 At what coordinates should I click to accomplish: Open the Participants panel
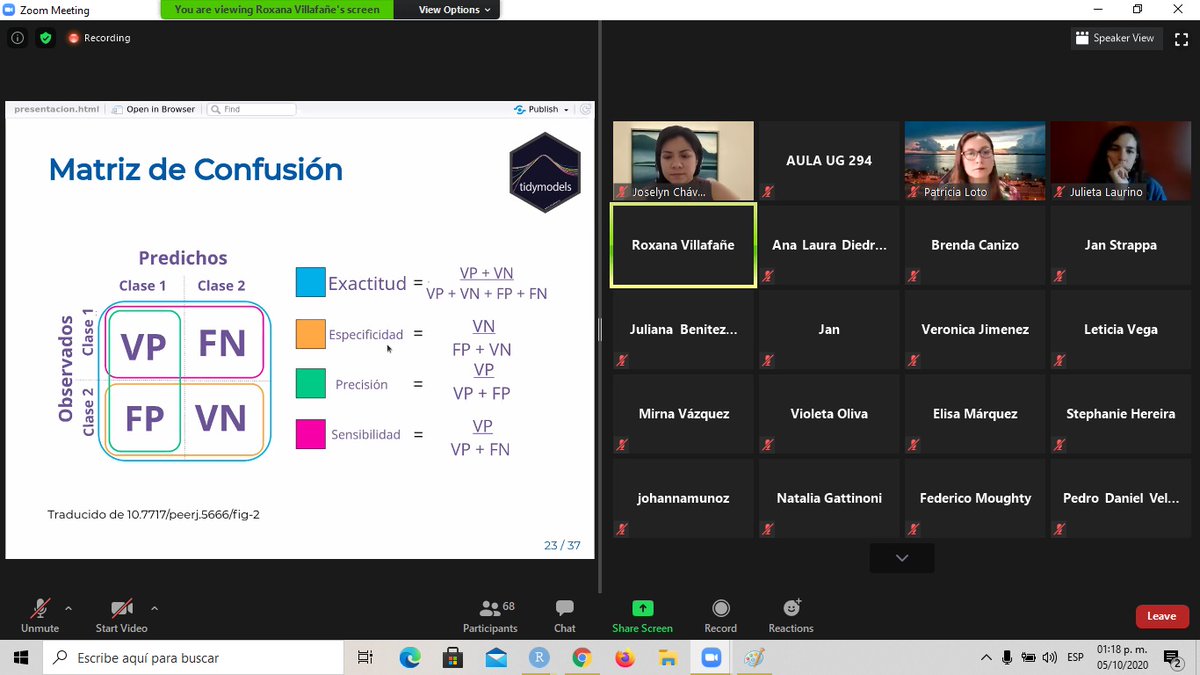[490, 615]
